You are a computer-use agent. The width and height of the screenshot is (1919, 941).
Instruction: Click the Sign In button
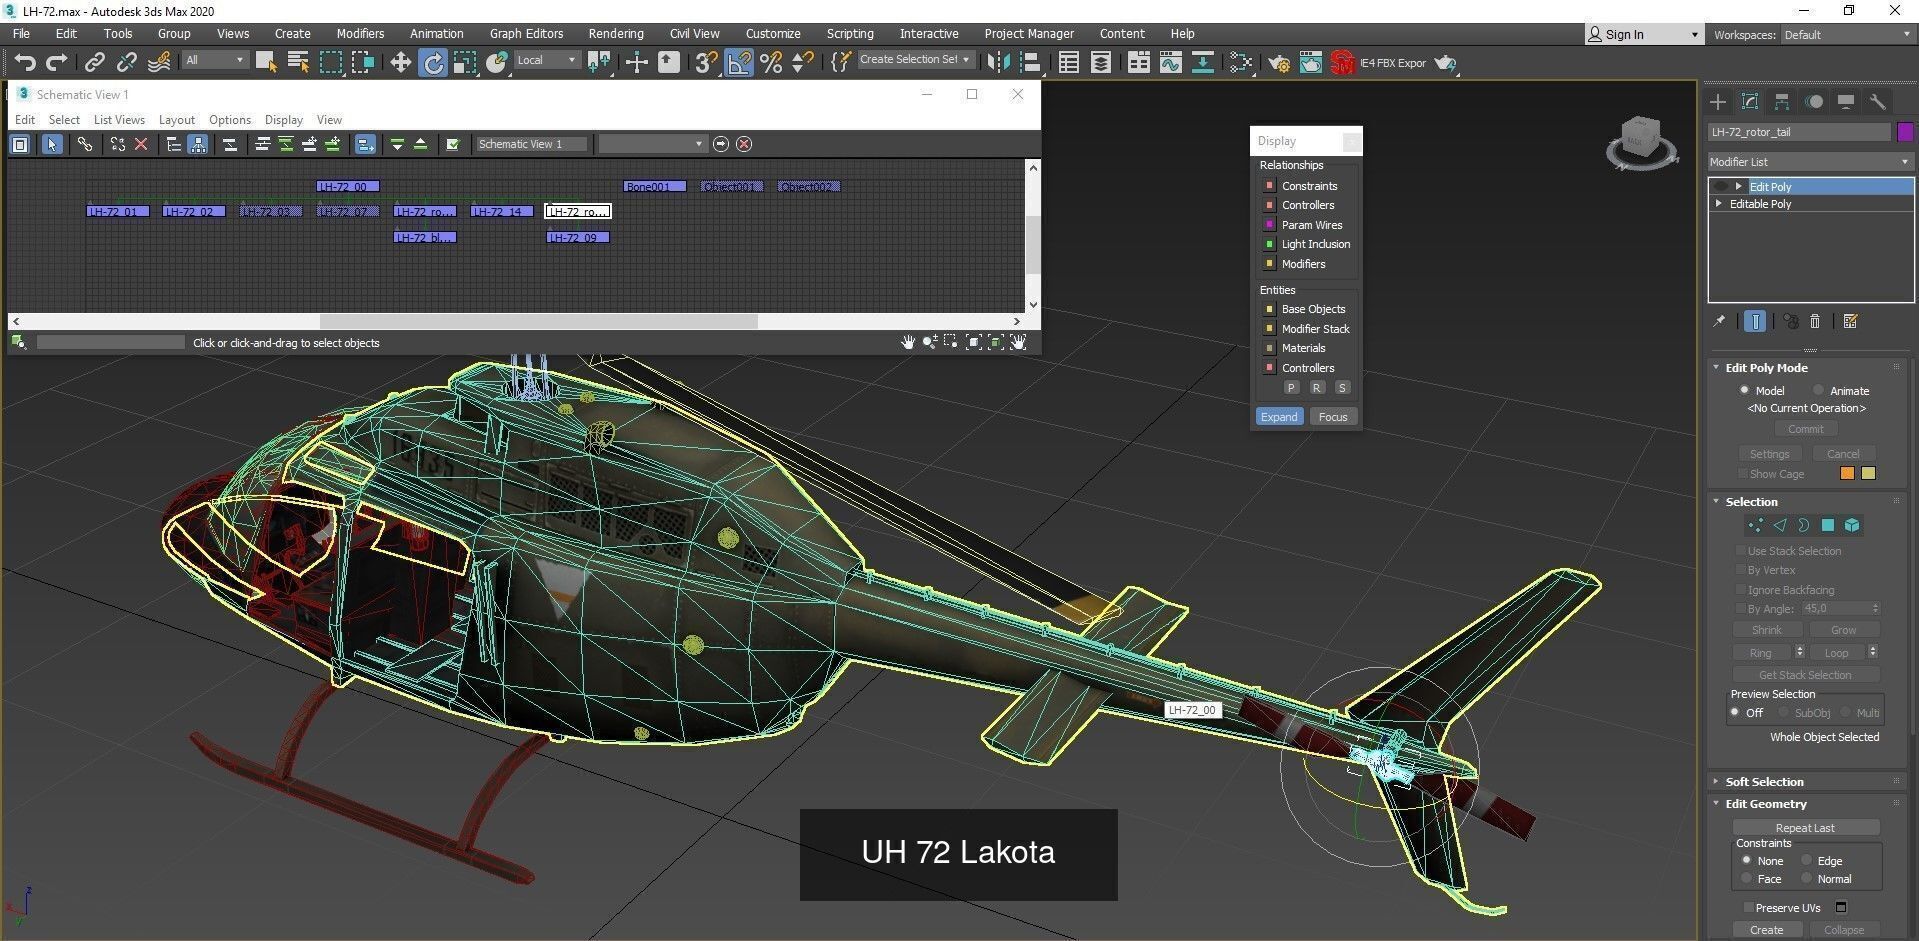(x=1642, y=34)
